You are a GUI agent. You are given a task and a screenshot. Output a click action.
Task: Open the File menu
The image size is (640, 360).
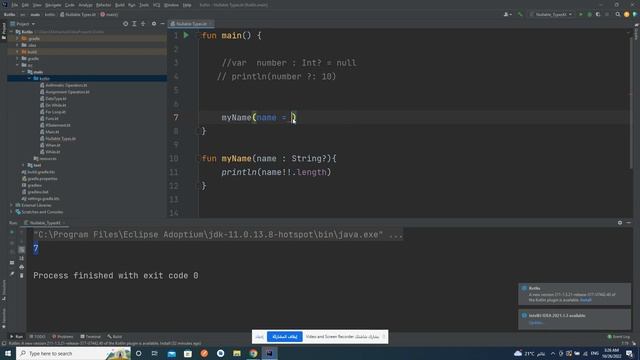(15, 5)
